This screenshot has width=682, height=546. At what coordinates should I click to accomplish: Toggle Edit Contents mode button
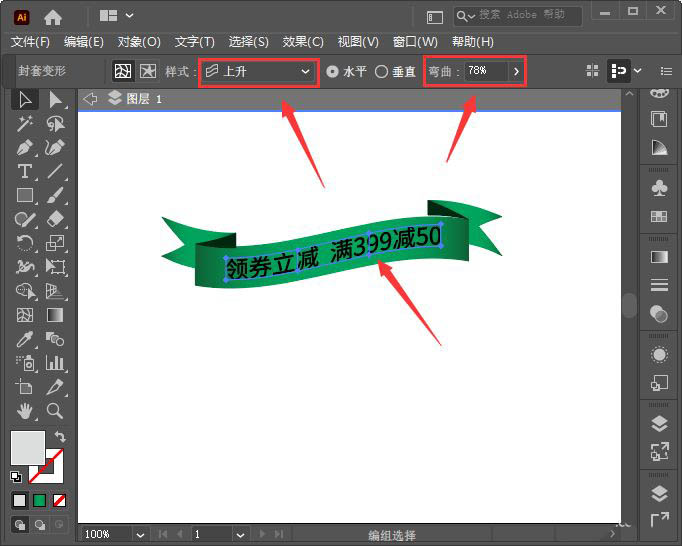point(148,70)
